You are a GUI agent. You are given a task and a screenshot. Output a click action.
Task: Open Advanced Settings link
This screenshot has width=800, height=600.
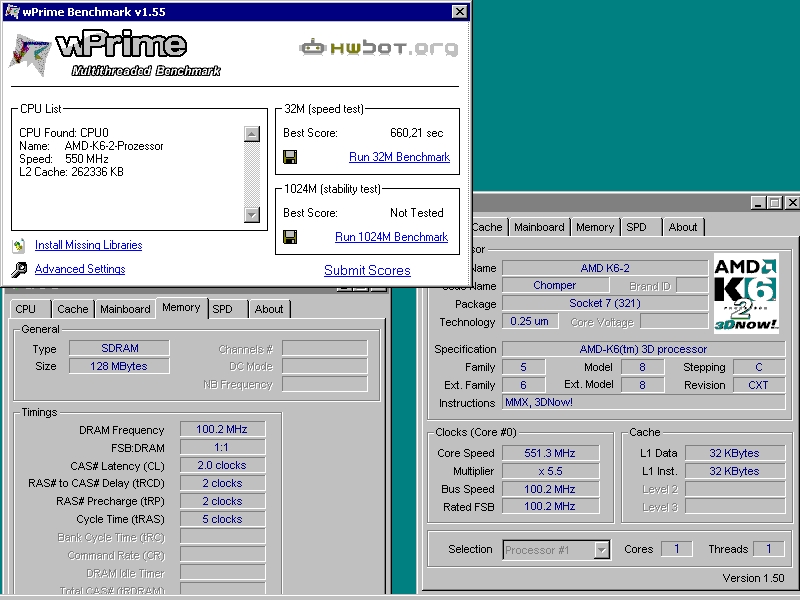click(x=80, y=269)
